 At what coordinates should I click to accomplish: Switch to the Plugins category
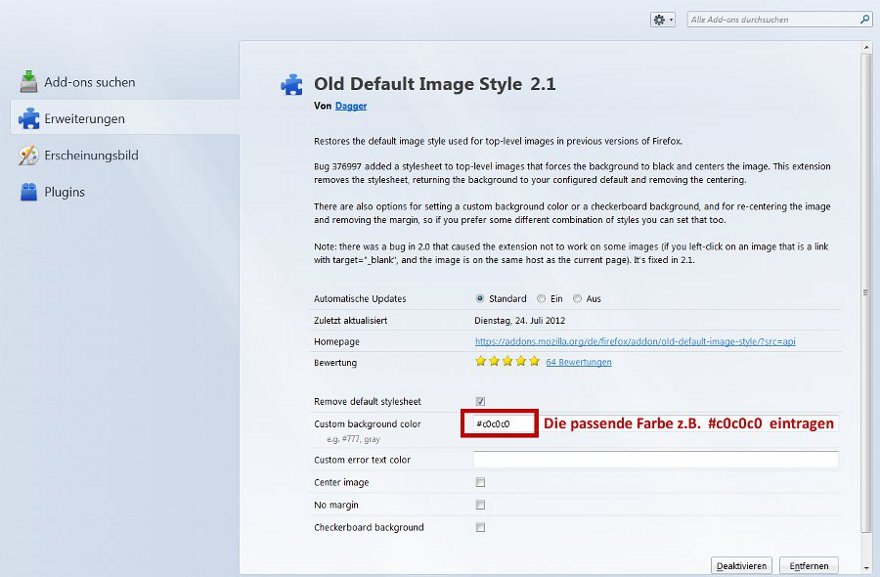click(125, 192)
